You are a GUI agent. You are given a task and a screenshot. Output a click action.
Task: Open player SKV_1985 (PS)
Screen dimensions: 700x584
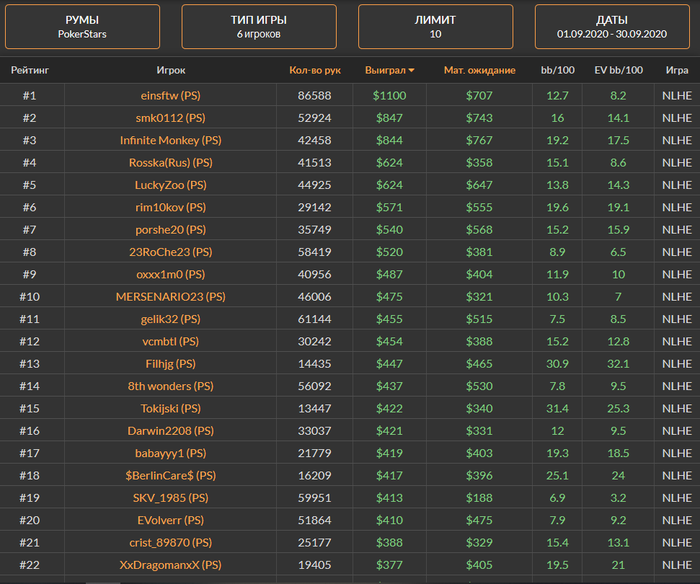click(x=171, y=497)
